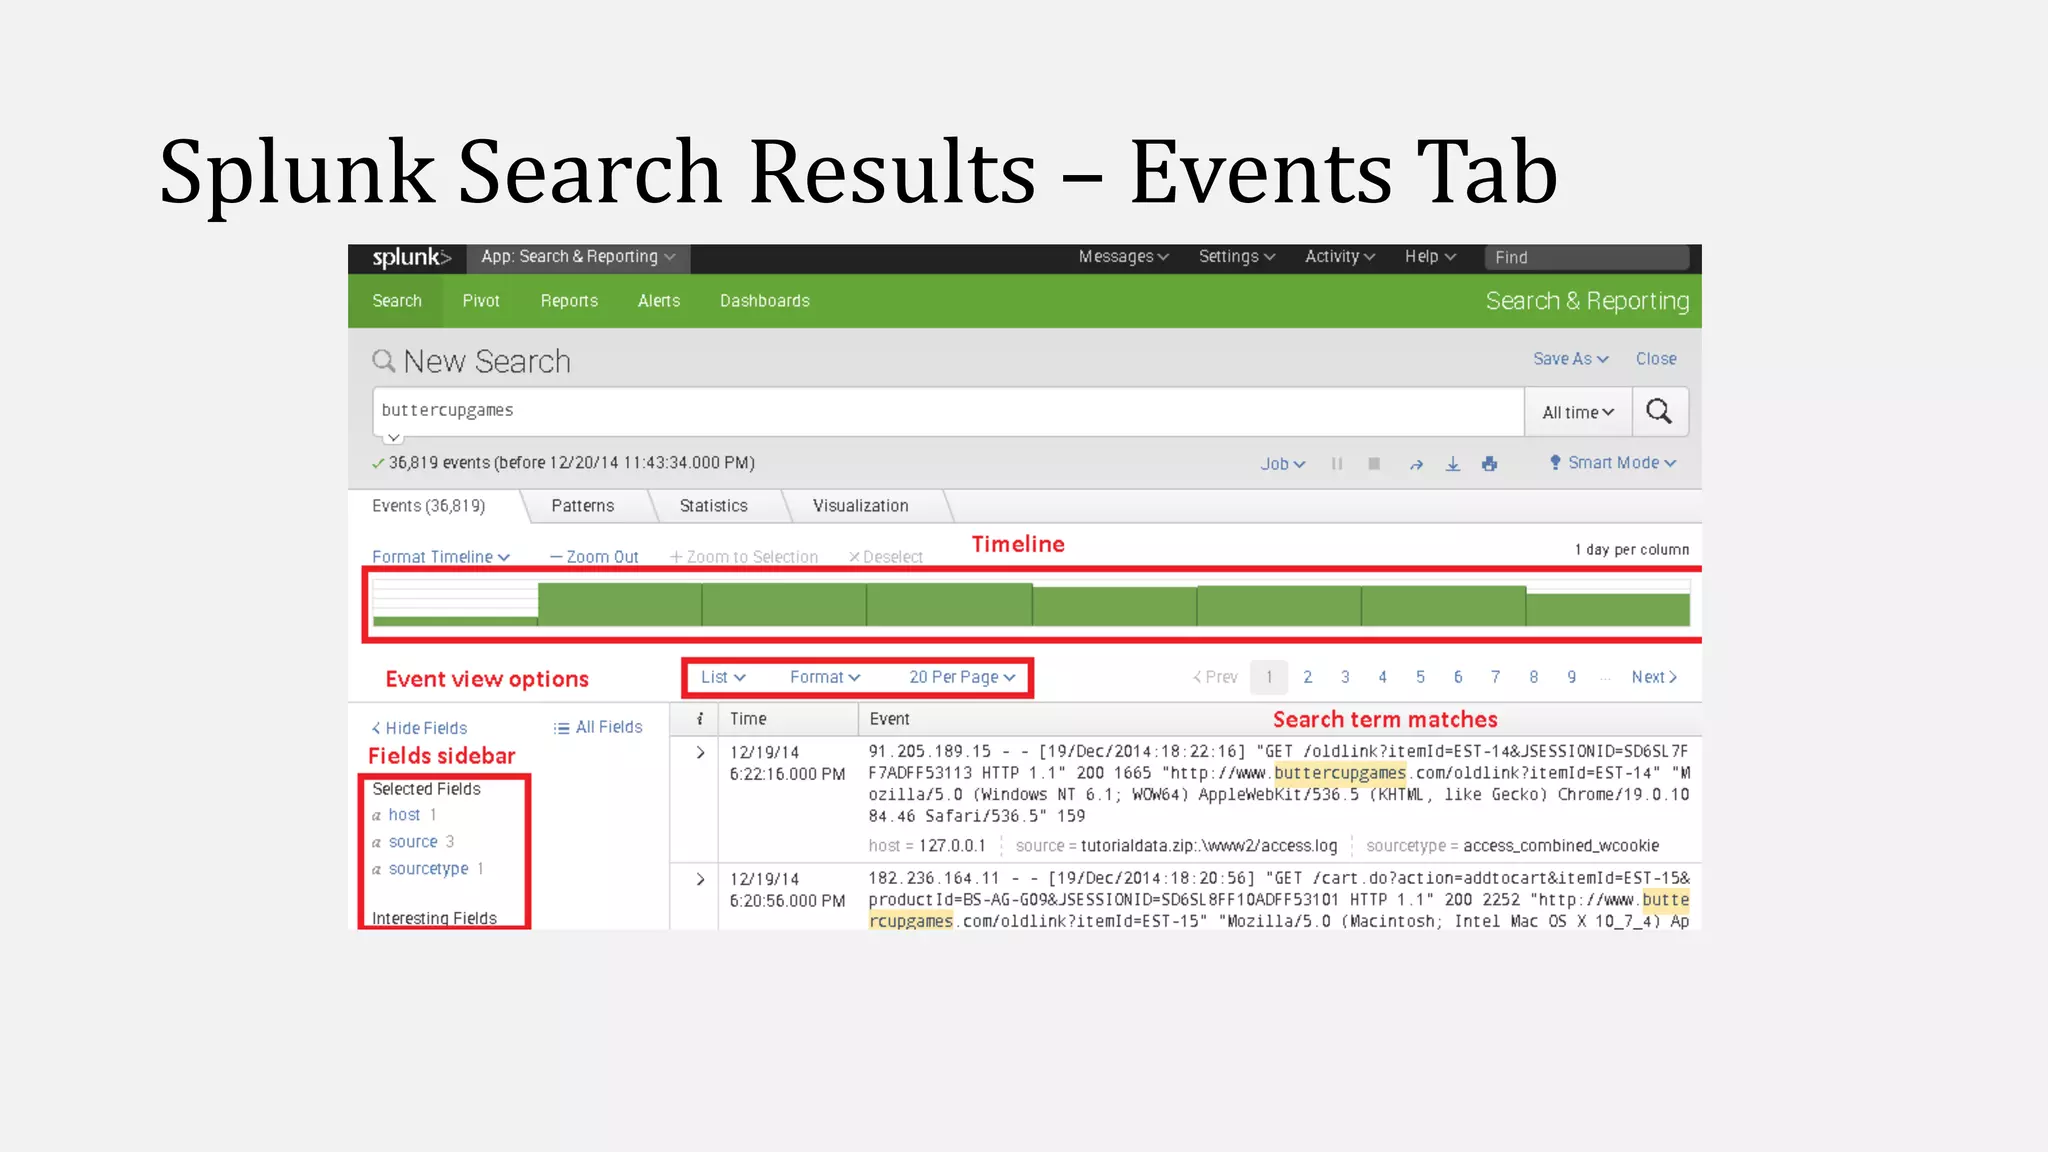Viewport: 2048px width, 1152px height.
Task: Open the Activity menu
Action: (1340, 257)
